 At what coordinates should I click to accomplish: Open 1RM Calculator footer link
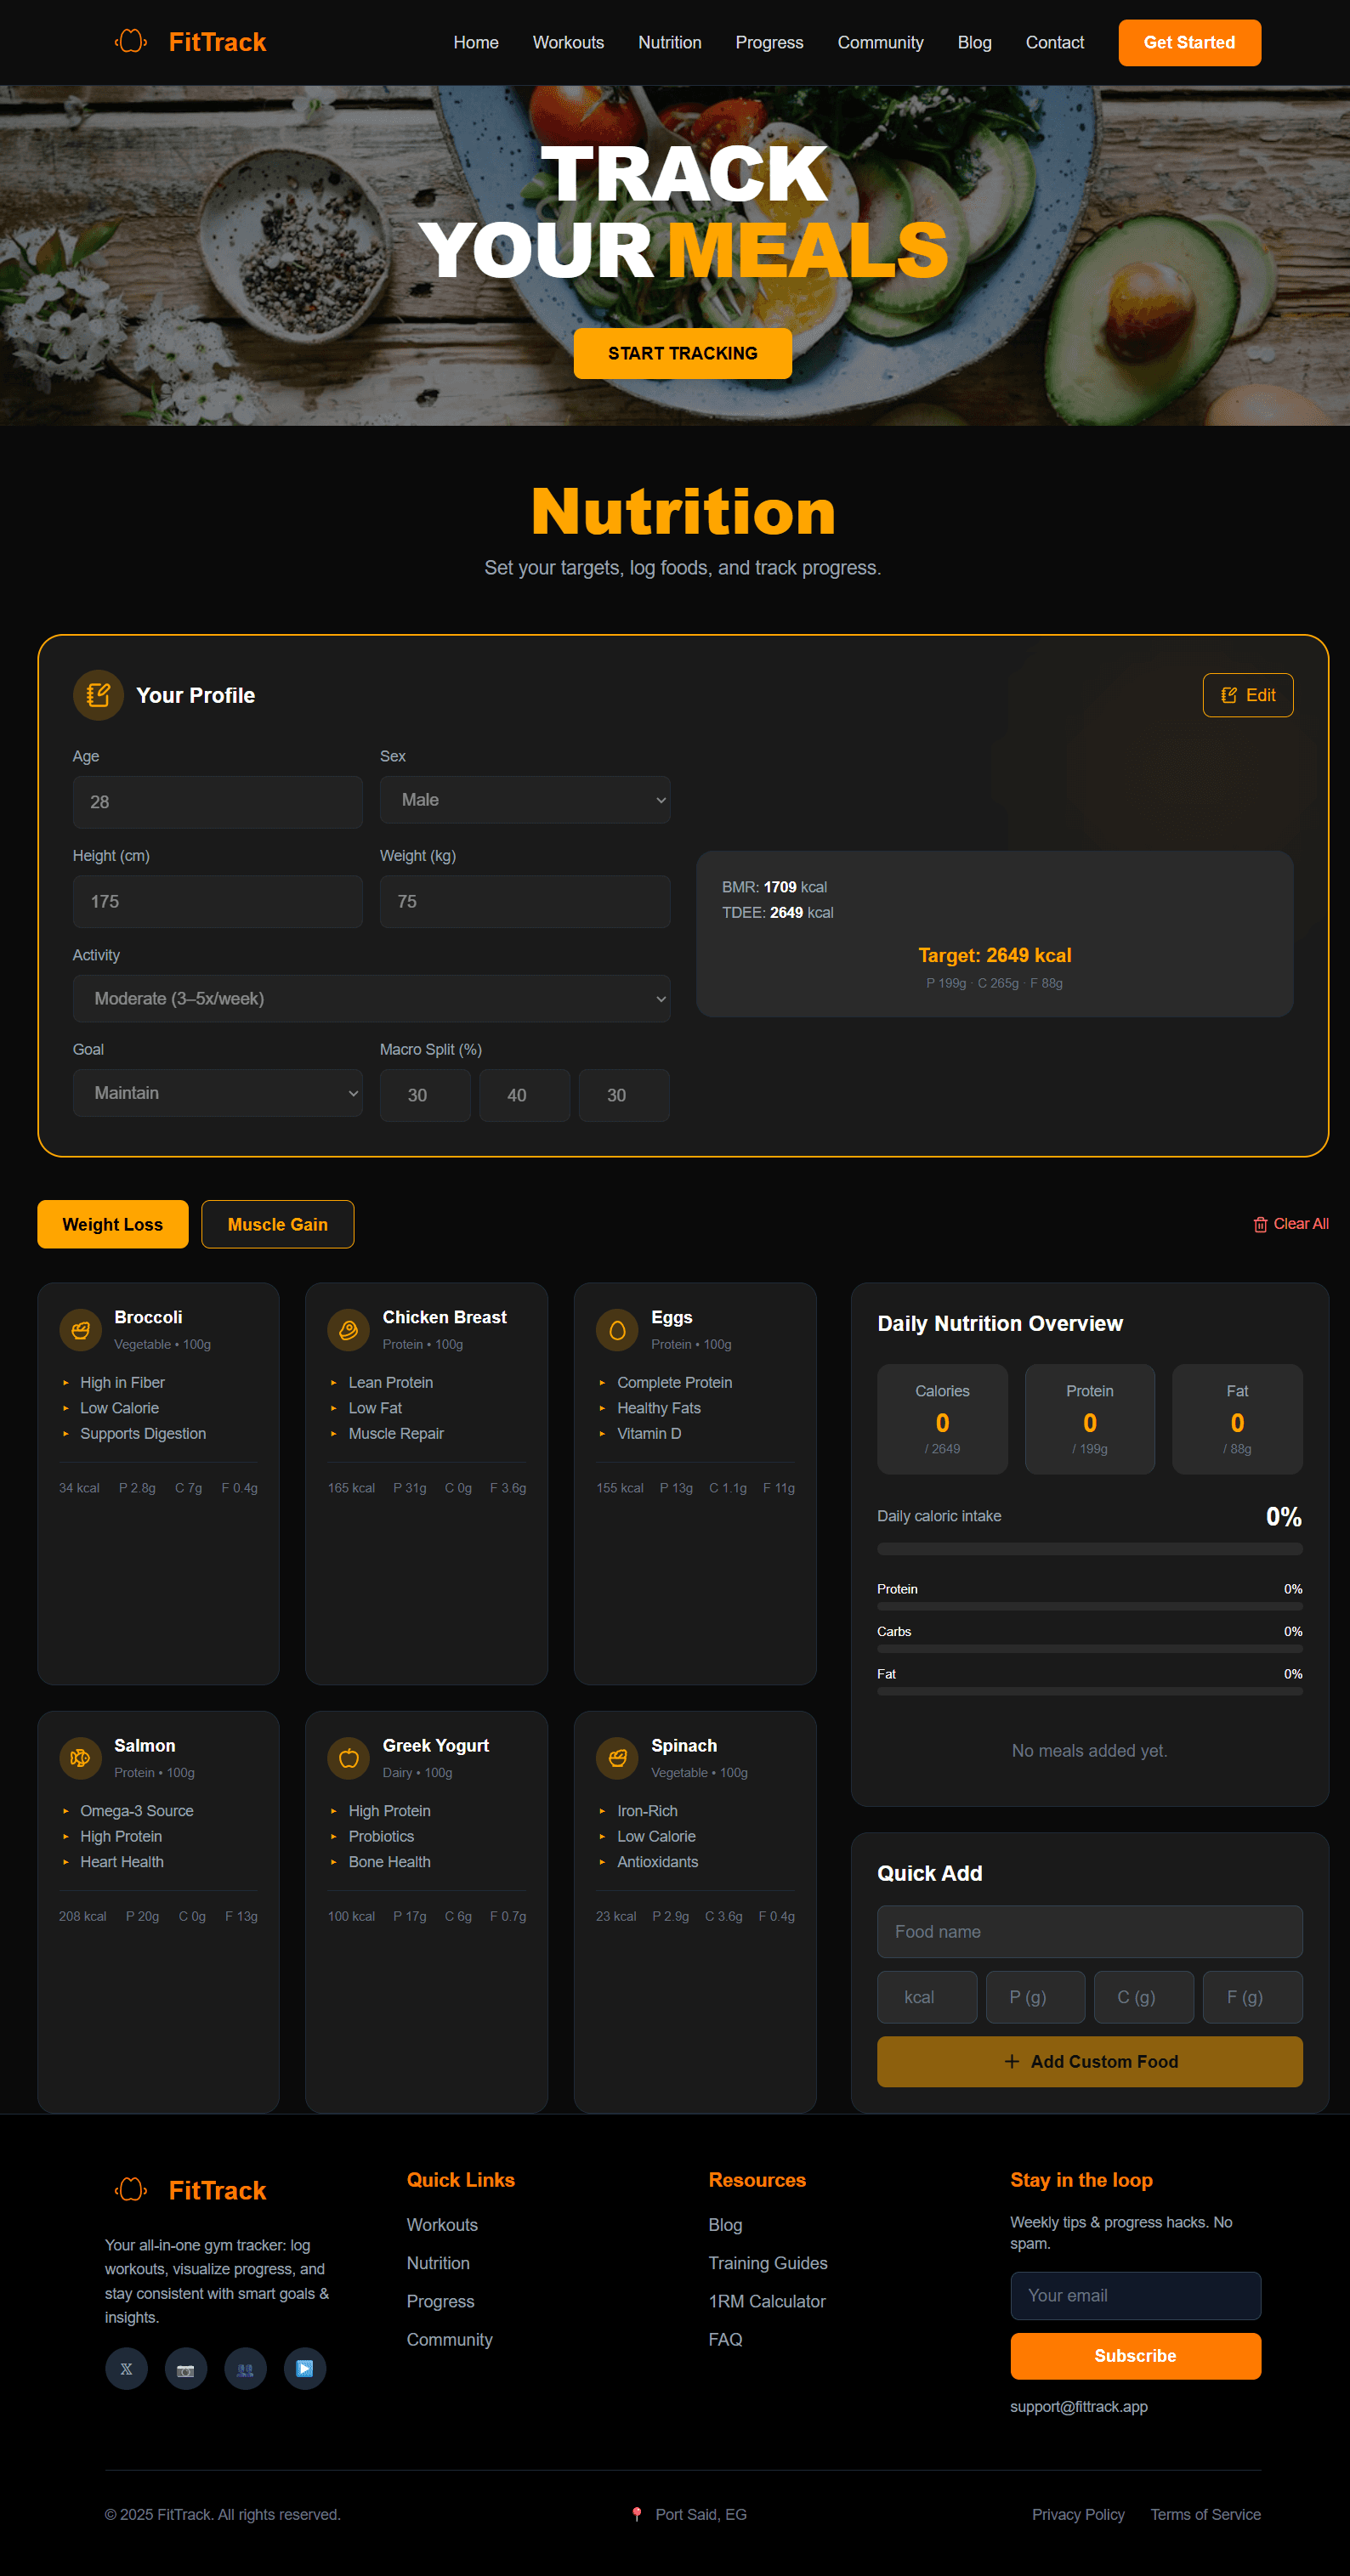767,2301
